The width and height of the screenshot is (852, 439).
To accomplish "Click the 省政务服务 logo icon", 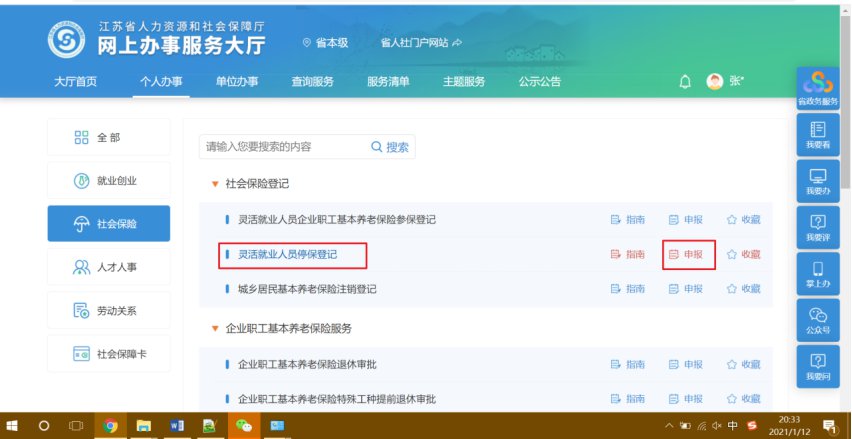I will (x=817, y=88).
